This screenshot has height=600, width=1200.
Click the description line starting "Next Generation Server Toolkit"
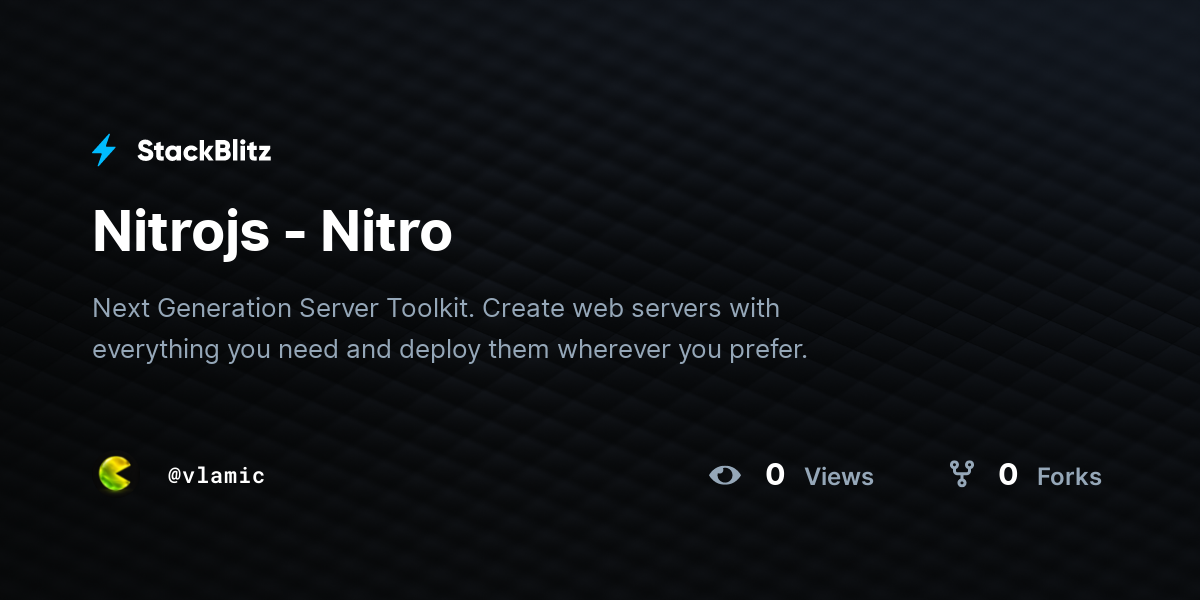click(x=436, y=308)
